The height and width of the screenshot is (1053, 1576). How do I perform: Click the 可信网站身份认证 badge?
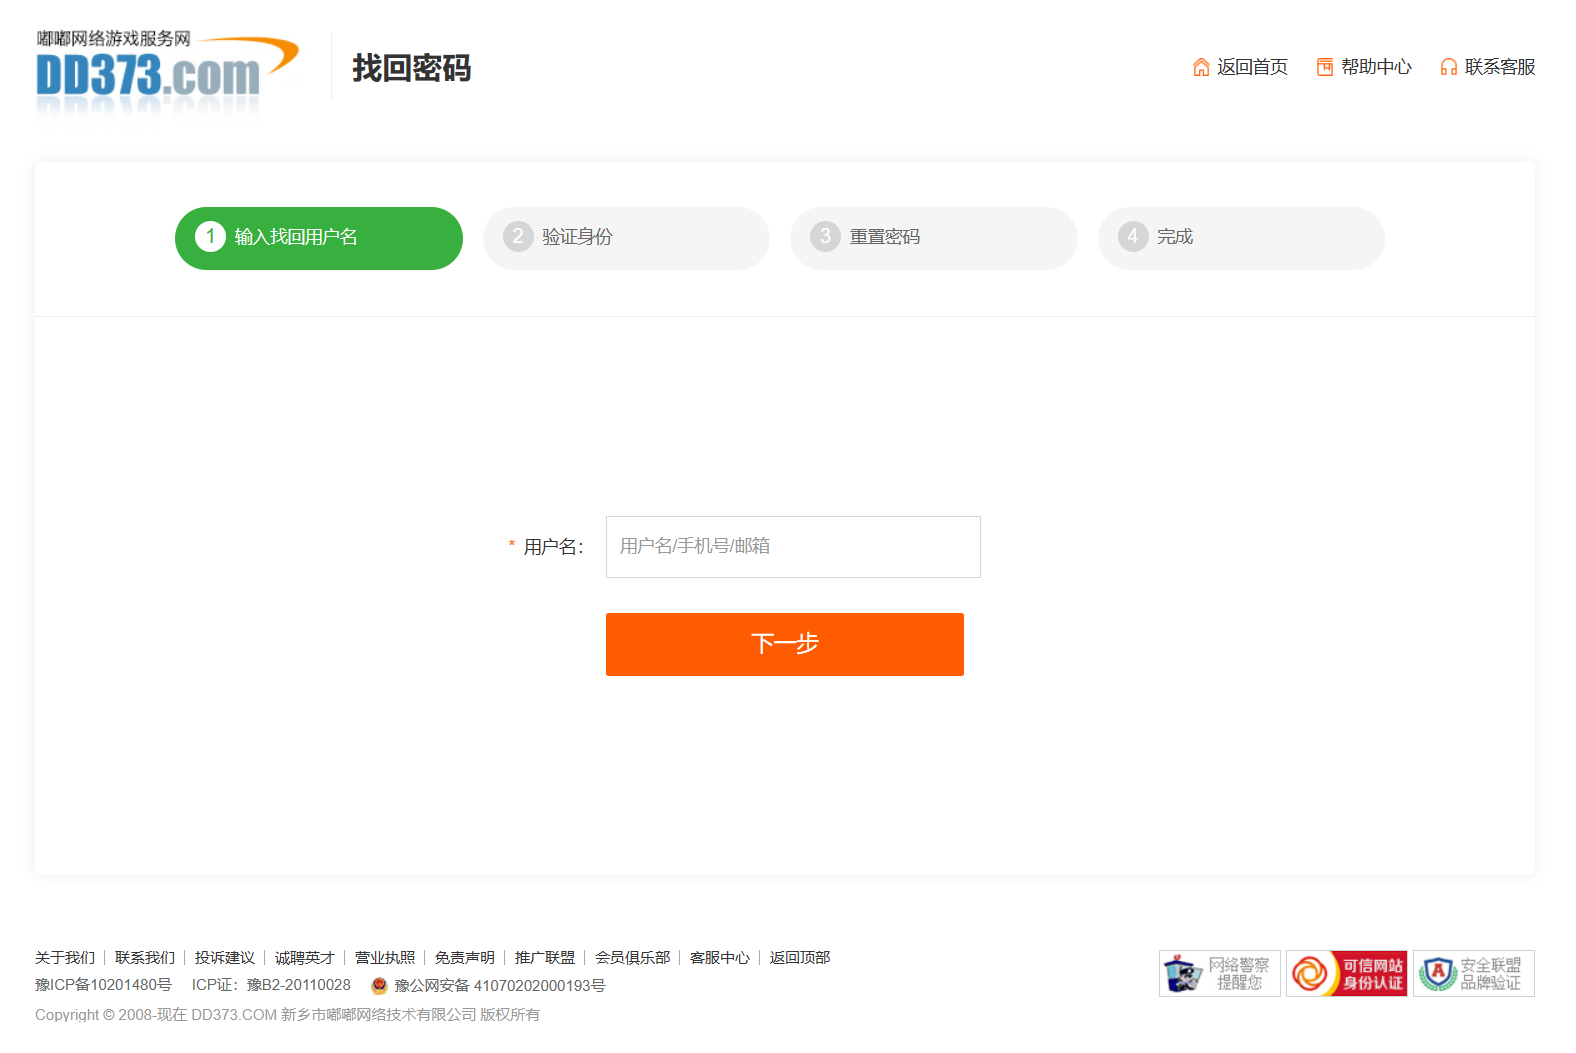pos(1347,973)
